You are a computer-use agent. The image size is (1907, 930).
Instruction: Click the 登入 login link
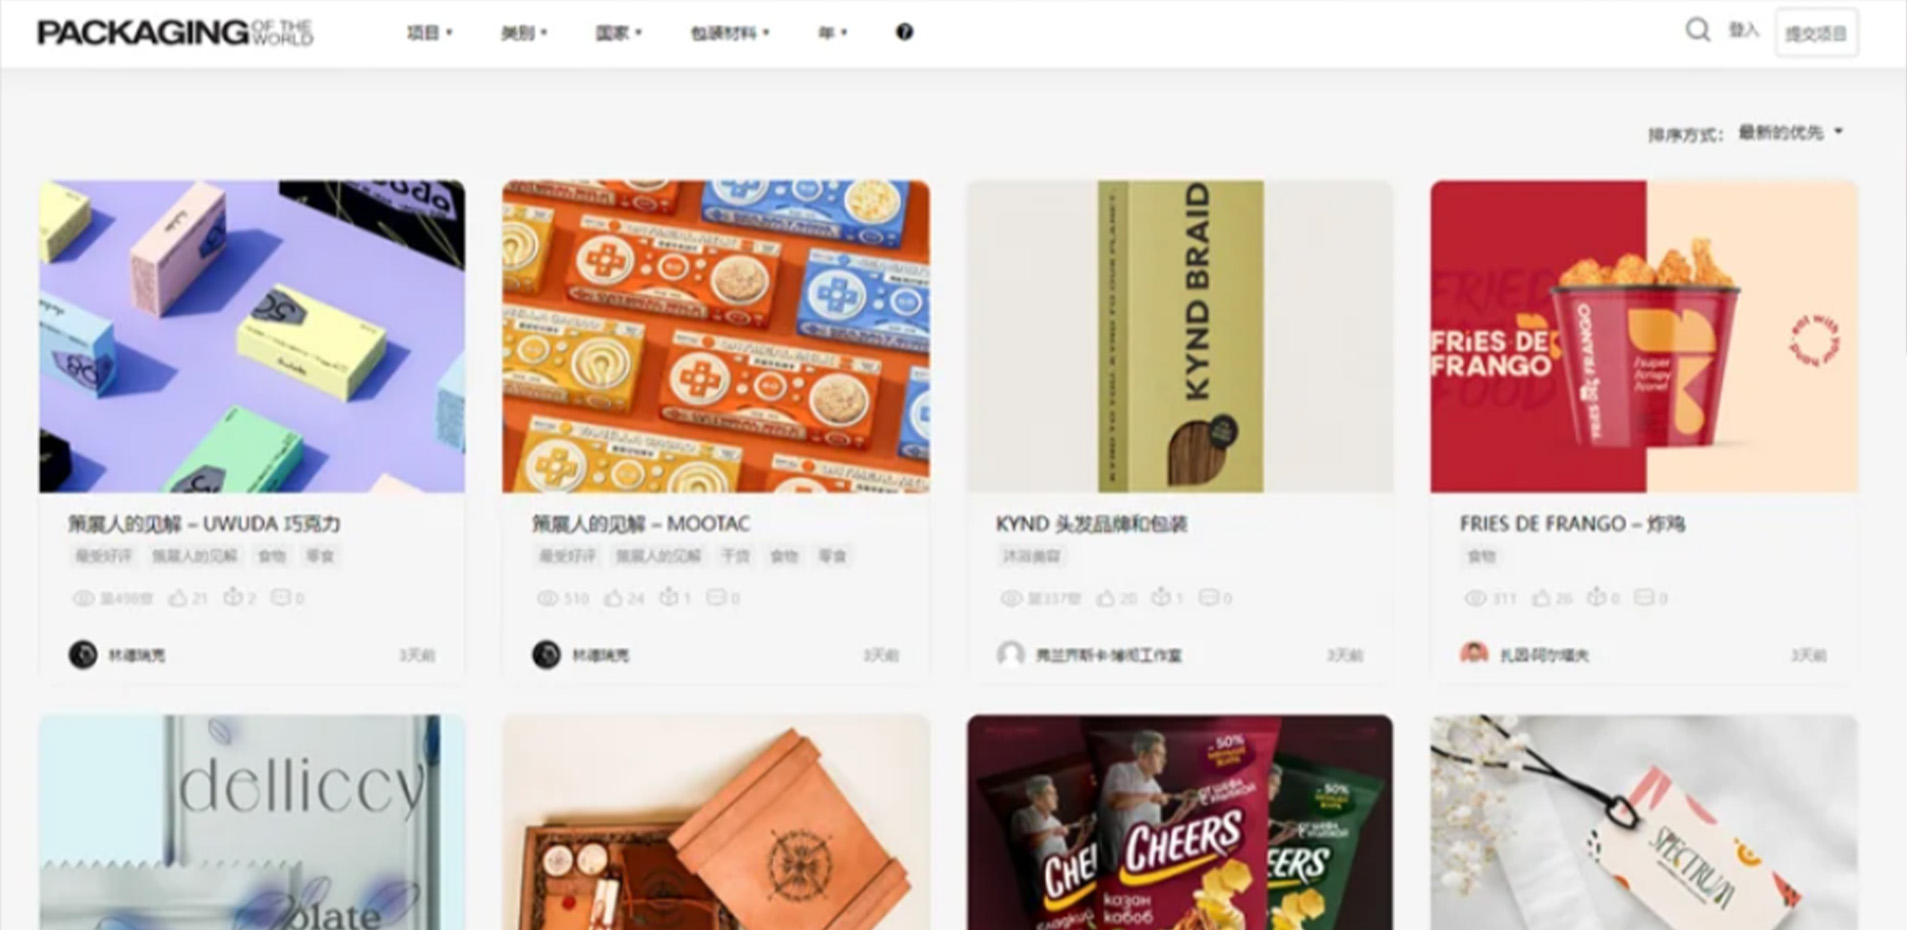(1743, 31)
